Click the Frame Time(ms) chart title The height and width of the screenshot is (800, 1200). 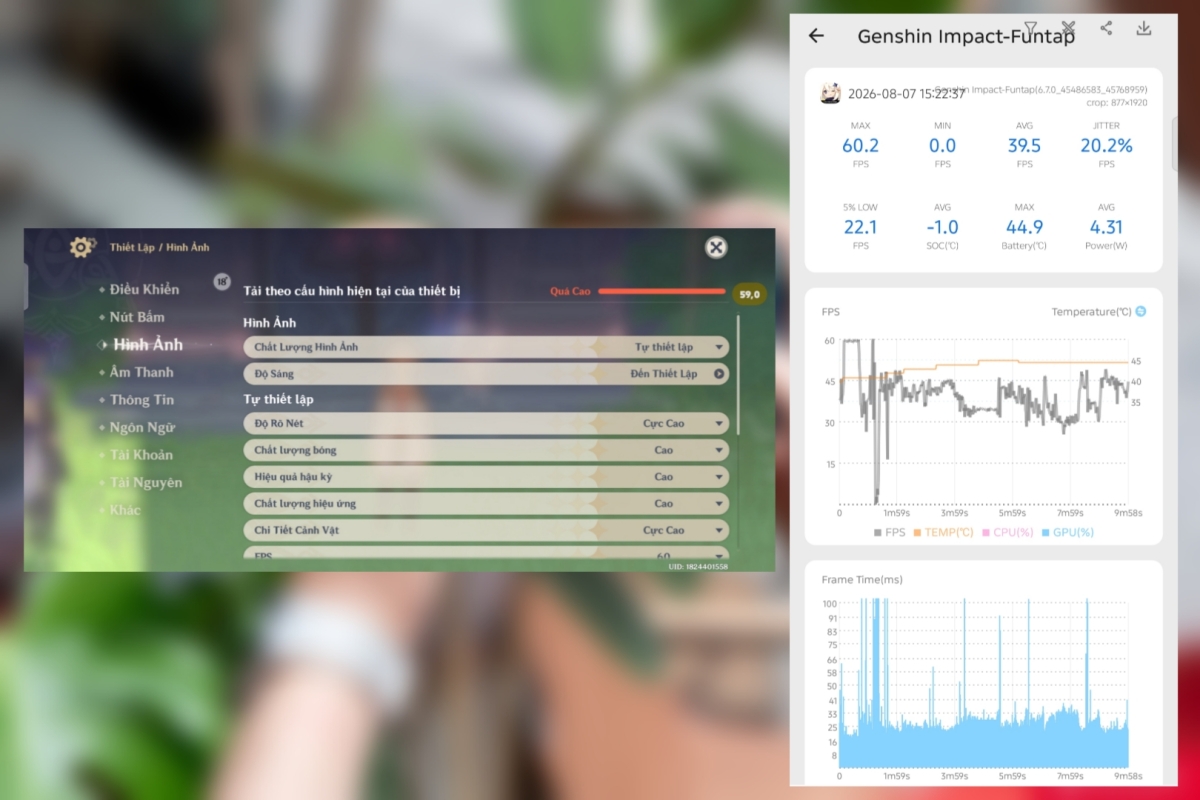pyautogui.click(x=861, y=579)
